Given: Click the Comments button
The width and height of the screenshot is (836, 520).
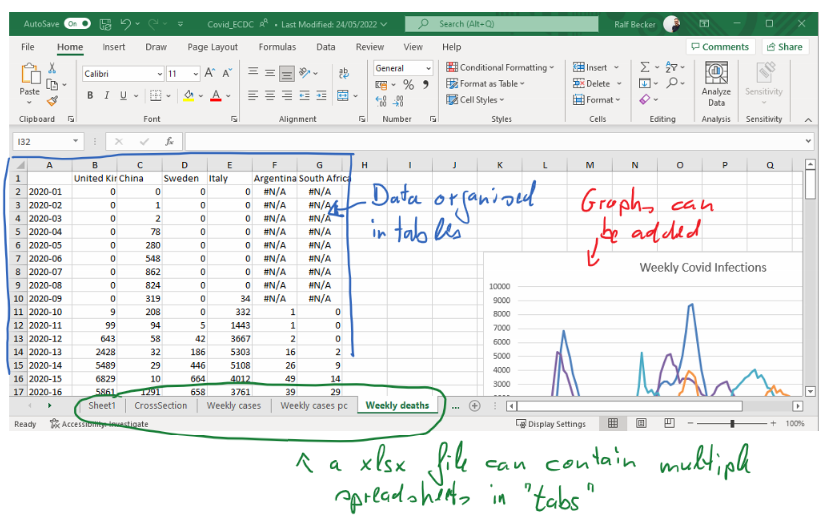Looking at the screenshot, I should coord(720,47).
